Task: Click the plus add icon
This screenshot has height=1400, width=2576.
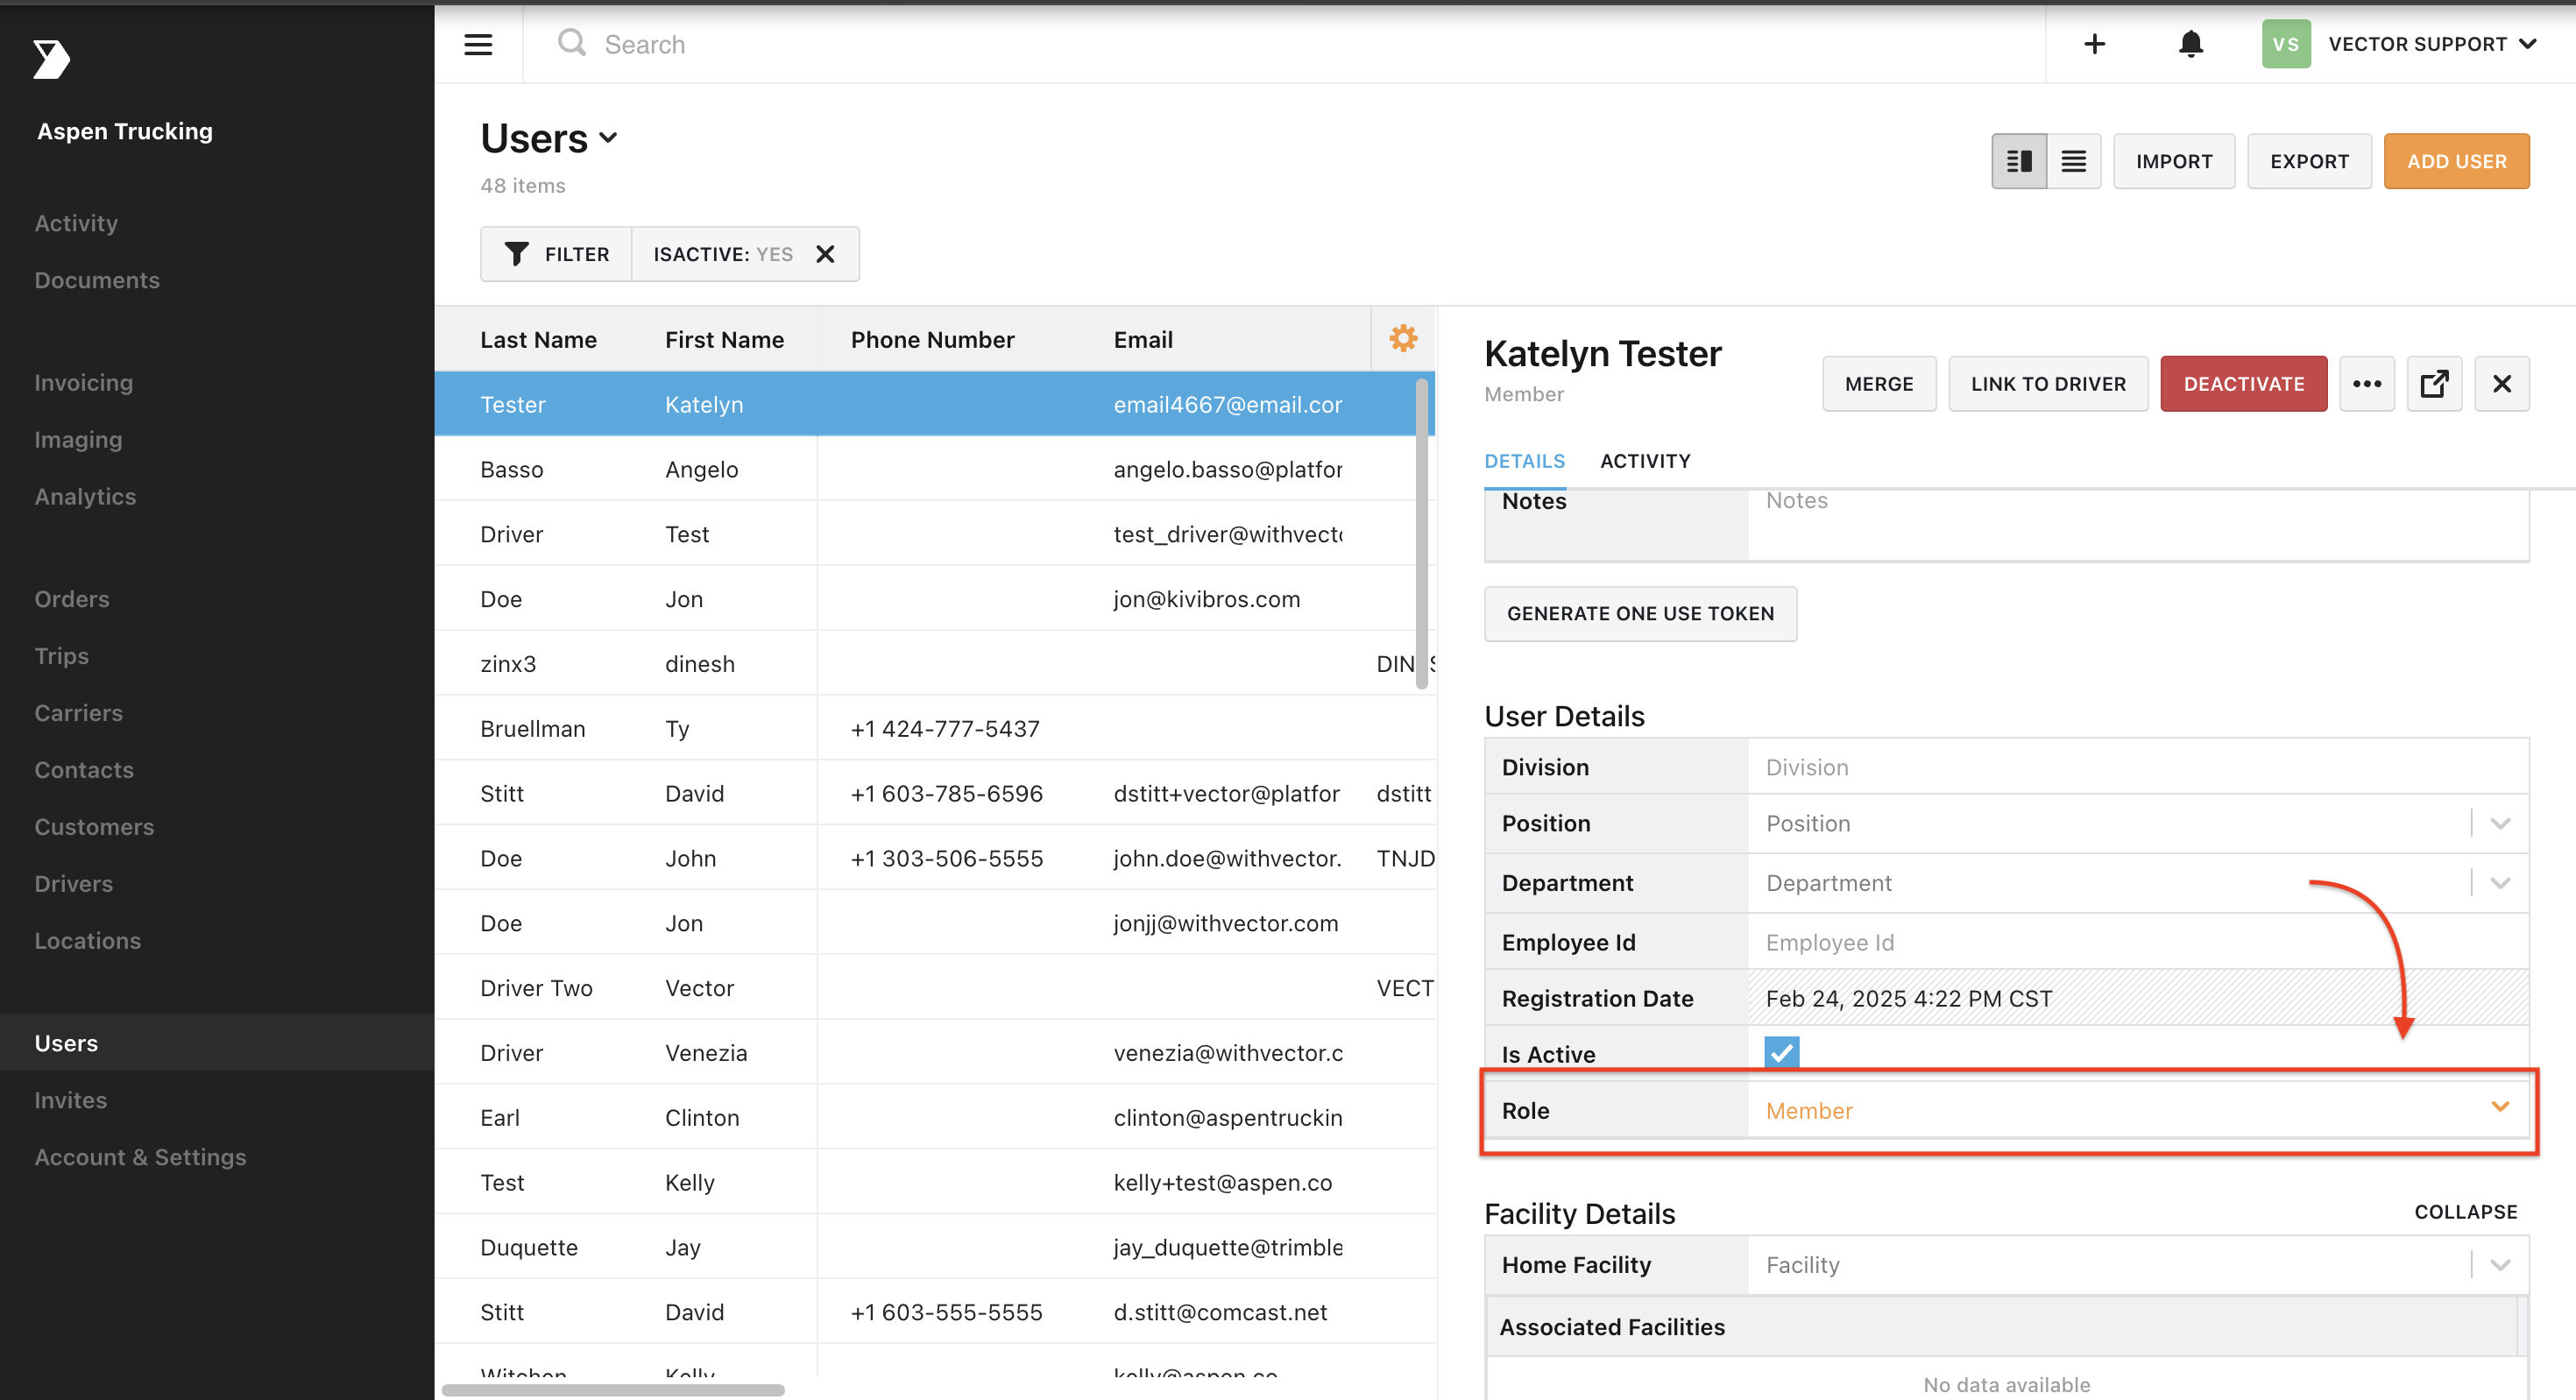Action: [x=2094, y=44]
